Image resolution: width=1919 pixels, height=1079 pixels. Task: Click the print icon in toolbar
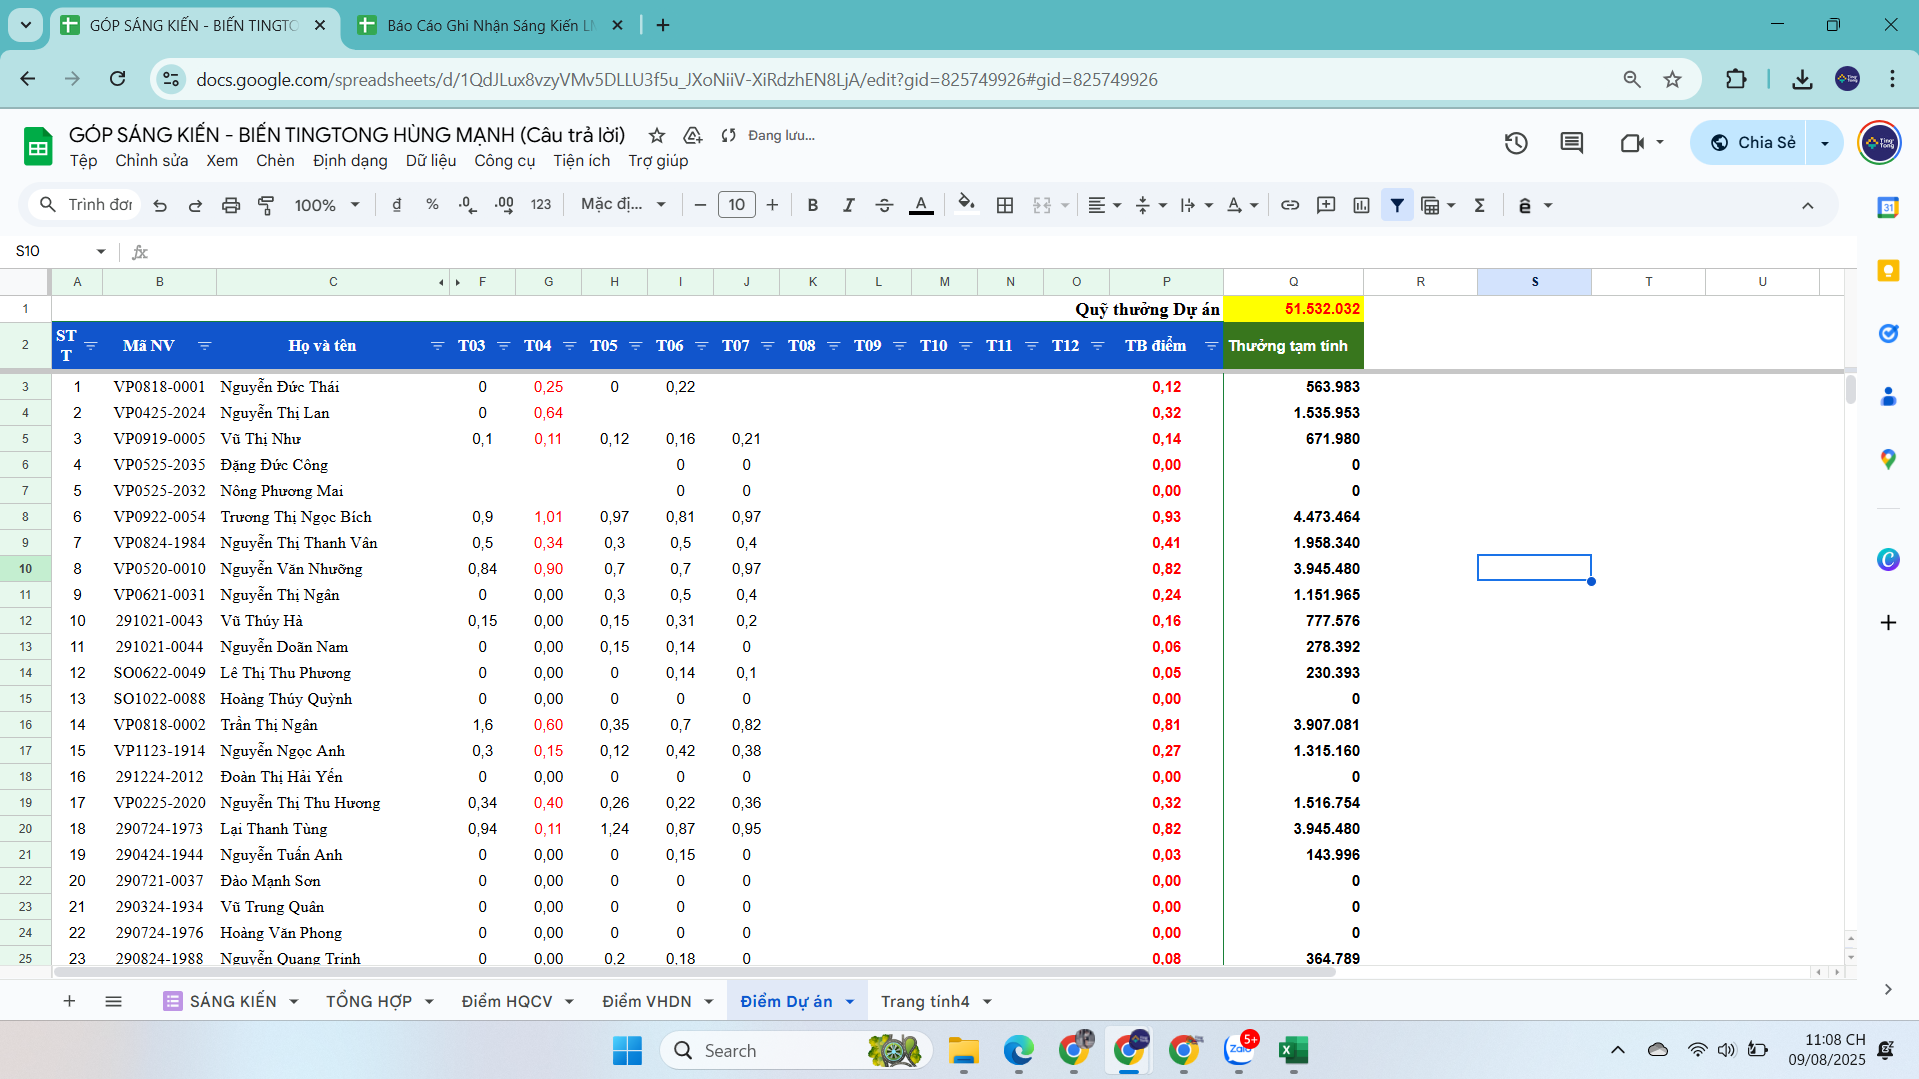(x=231, y=205)
